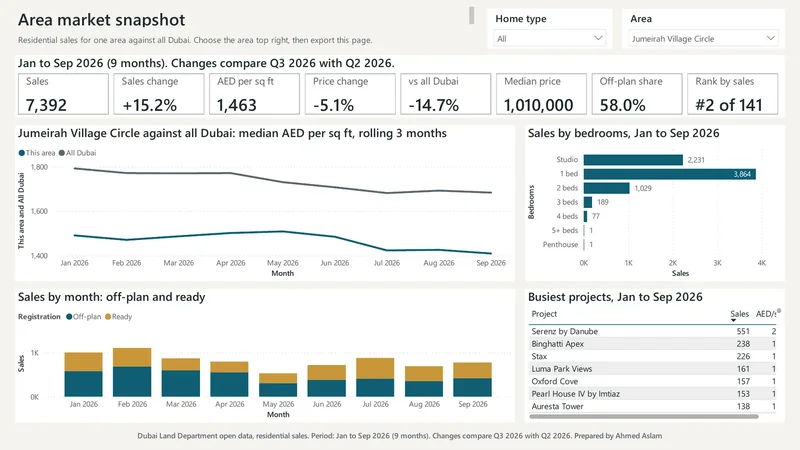This screenshot has height=450, width=800.
Task: Click the Sales by bedrooms chart title
Action: pos(623,133)
